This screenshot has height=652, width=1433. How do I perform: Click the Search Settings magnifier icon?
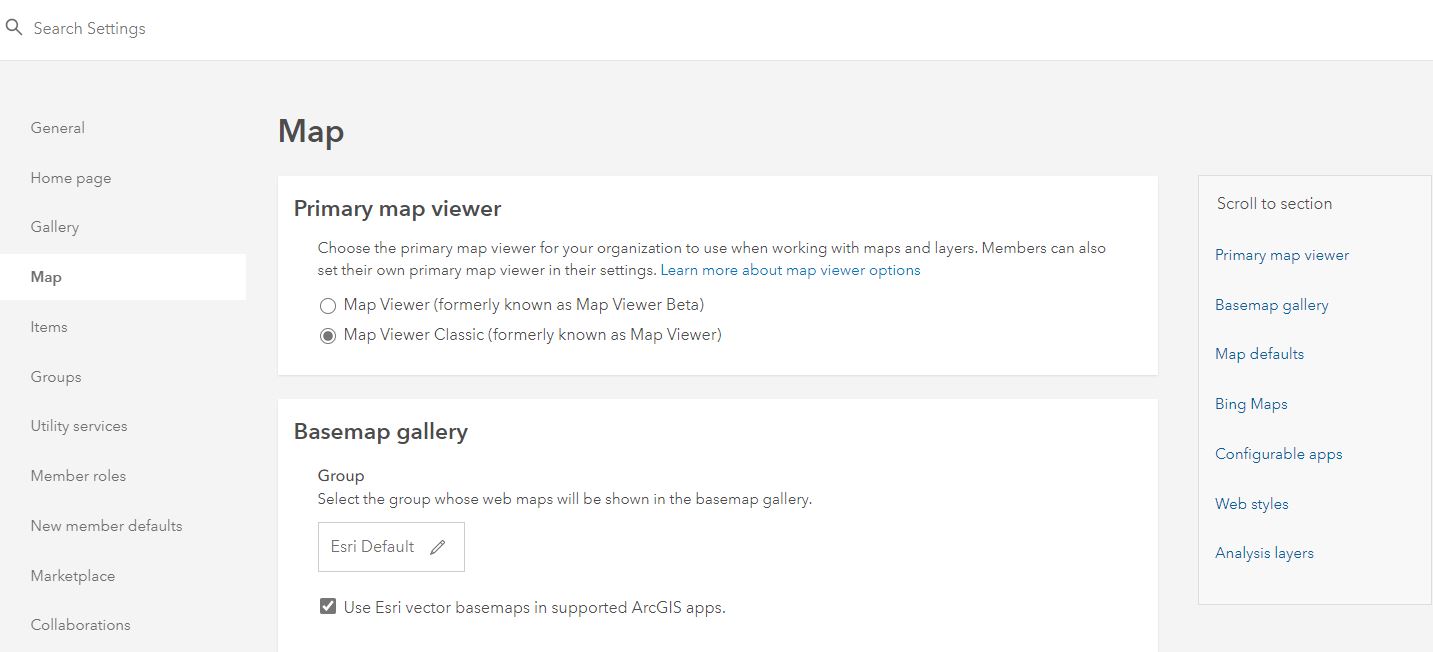[14, 27]
